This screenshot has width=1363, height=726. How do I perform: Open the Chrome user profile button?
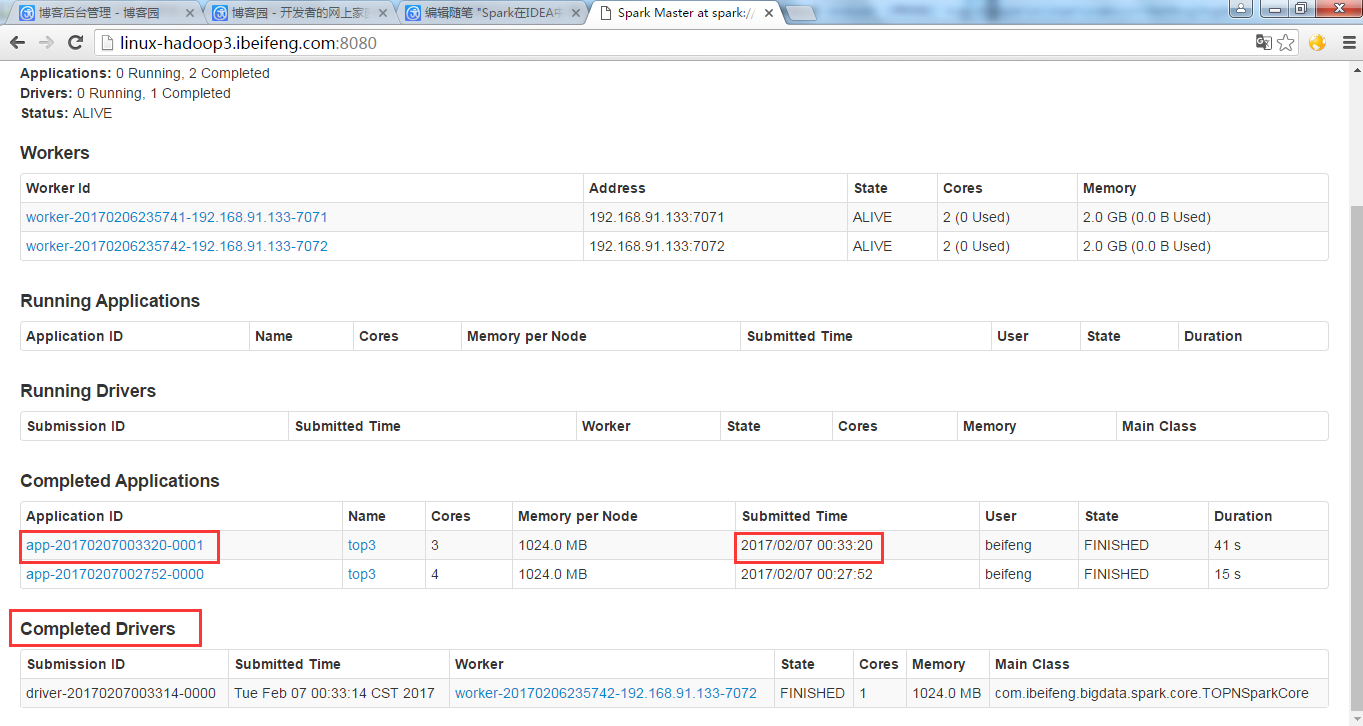click(x=1240, y=8)
